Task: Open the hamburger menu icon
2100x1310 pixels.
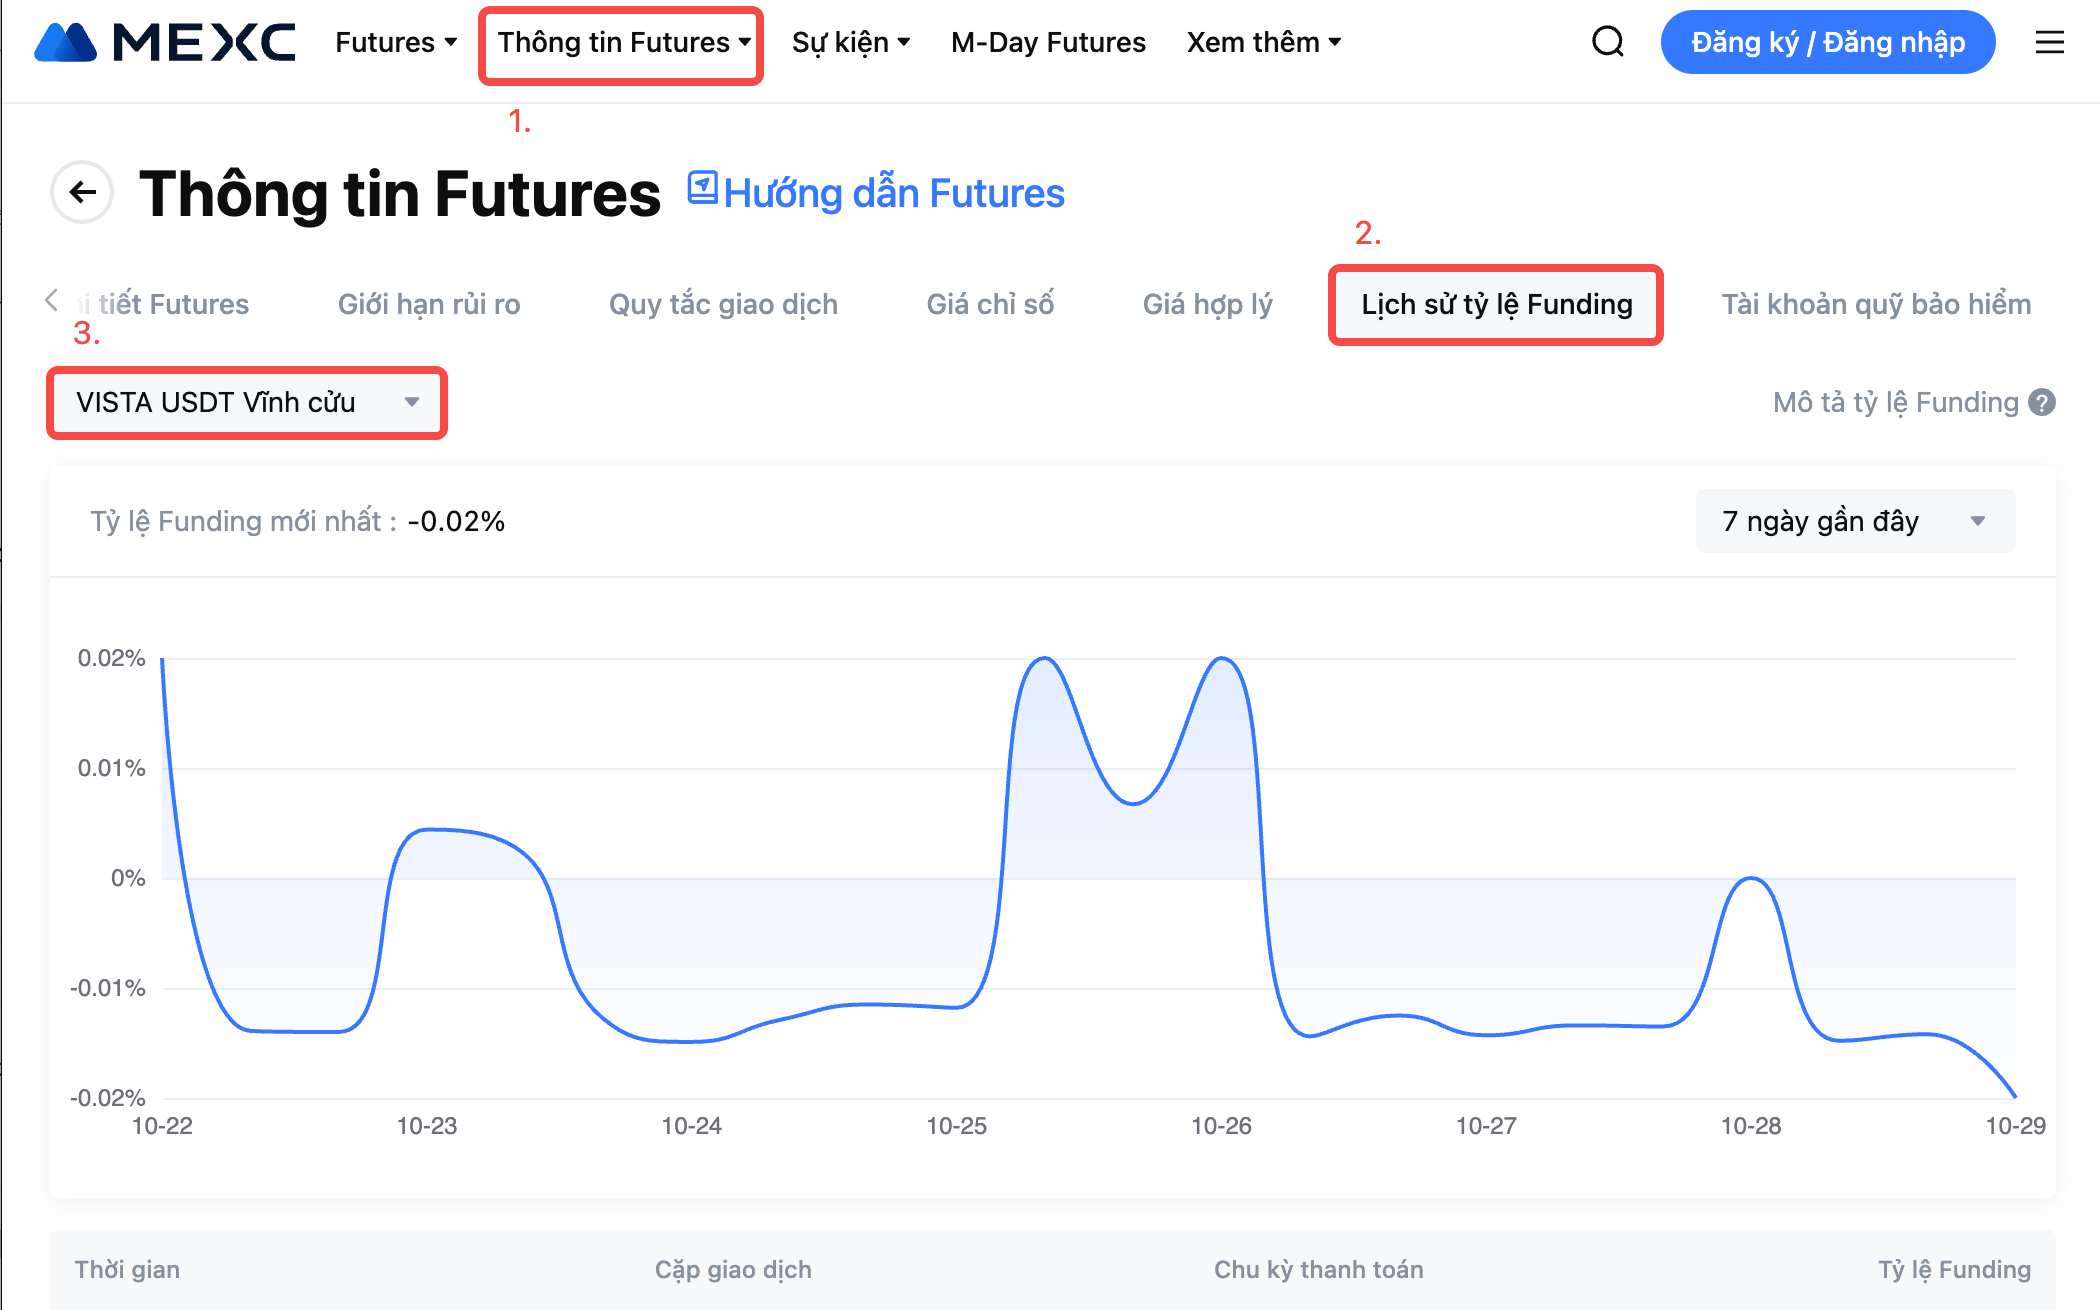Action: click(2049, 42)
